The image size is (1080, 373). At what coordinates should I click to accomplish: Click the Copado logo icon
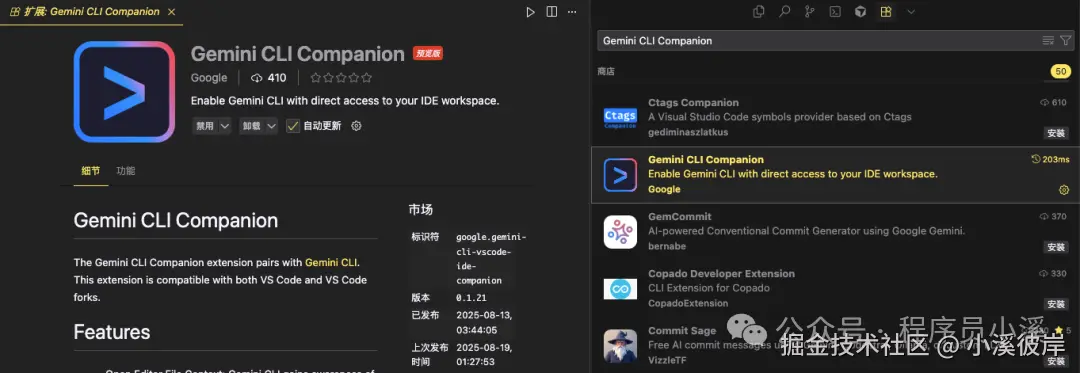tap(620, 289)
